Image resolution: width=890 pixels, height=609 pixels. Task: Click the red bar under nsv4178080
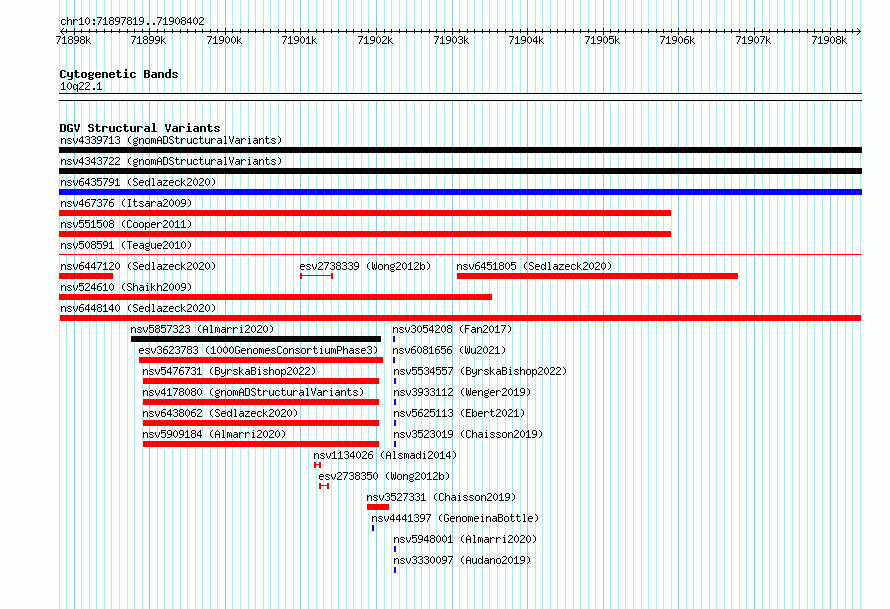click(x=261, y=402)
